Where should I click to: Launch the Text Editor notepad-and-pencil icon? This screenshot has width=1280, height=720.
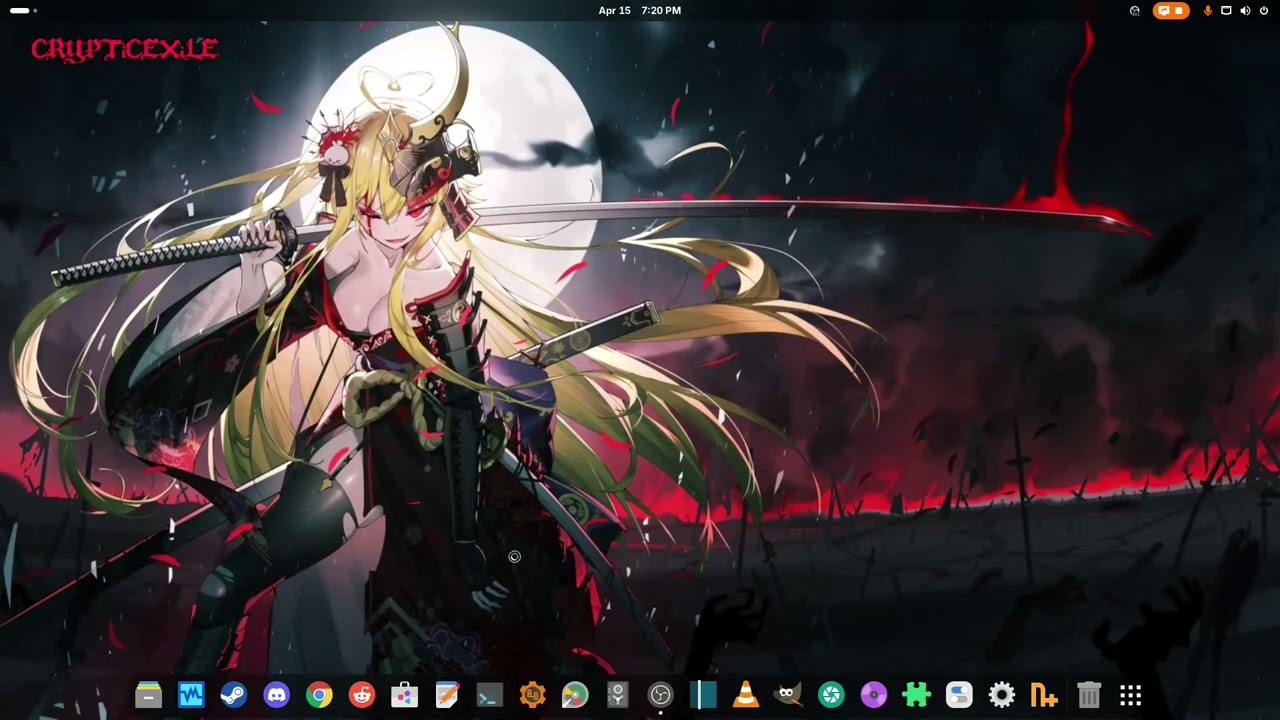pyautogui.click(x=447, y=695)
